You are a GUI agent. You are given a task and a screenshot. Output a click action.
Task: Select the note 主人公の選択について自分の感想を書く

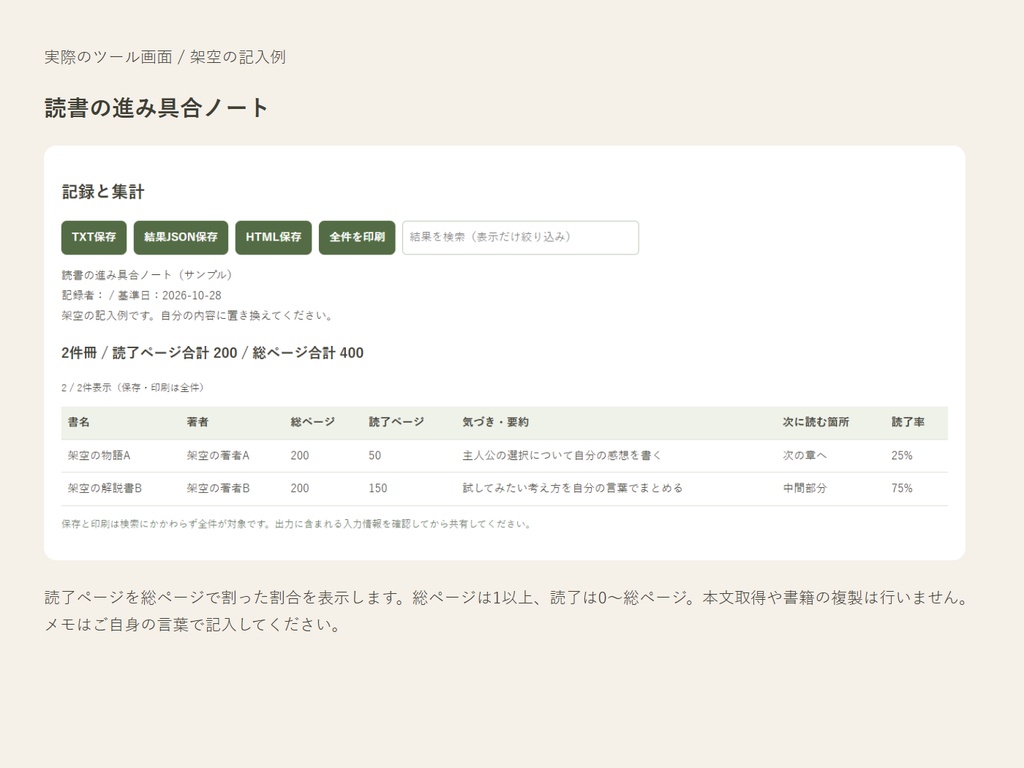562,455
